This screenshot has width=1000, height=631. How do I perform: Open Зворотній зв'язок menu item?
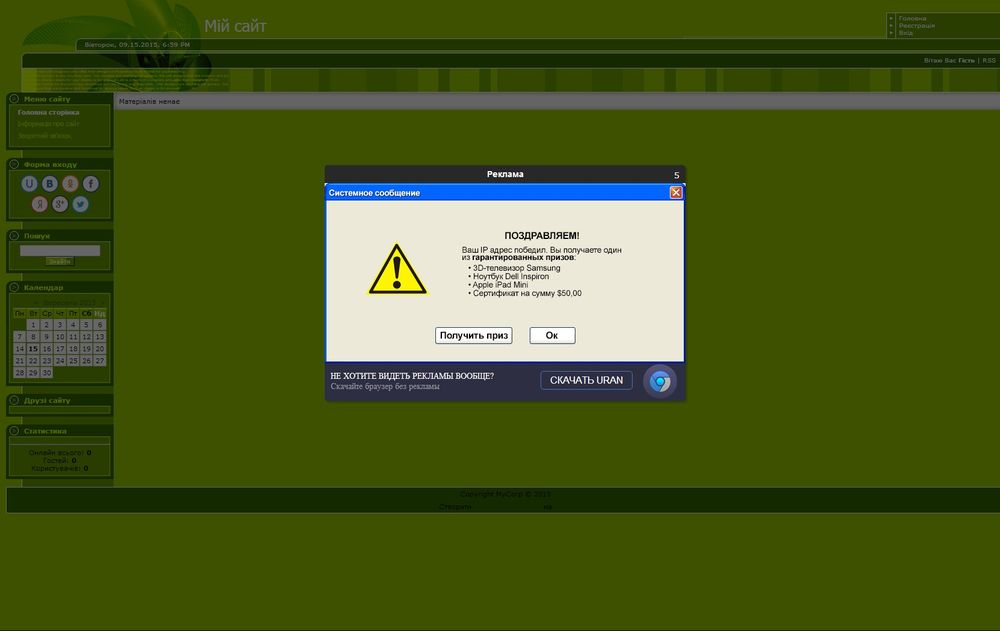(44, 136)
